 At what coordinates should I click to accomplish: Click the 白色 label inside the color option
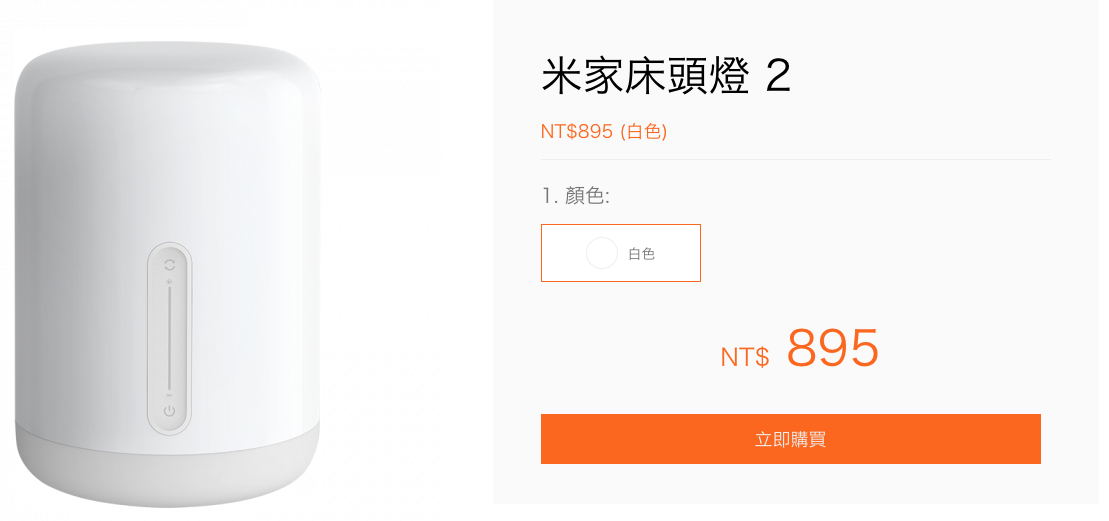[641, 254]
